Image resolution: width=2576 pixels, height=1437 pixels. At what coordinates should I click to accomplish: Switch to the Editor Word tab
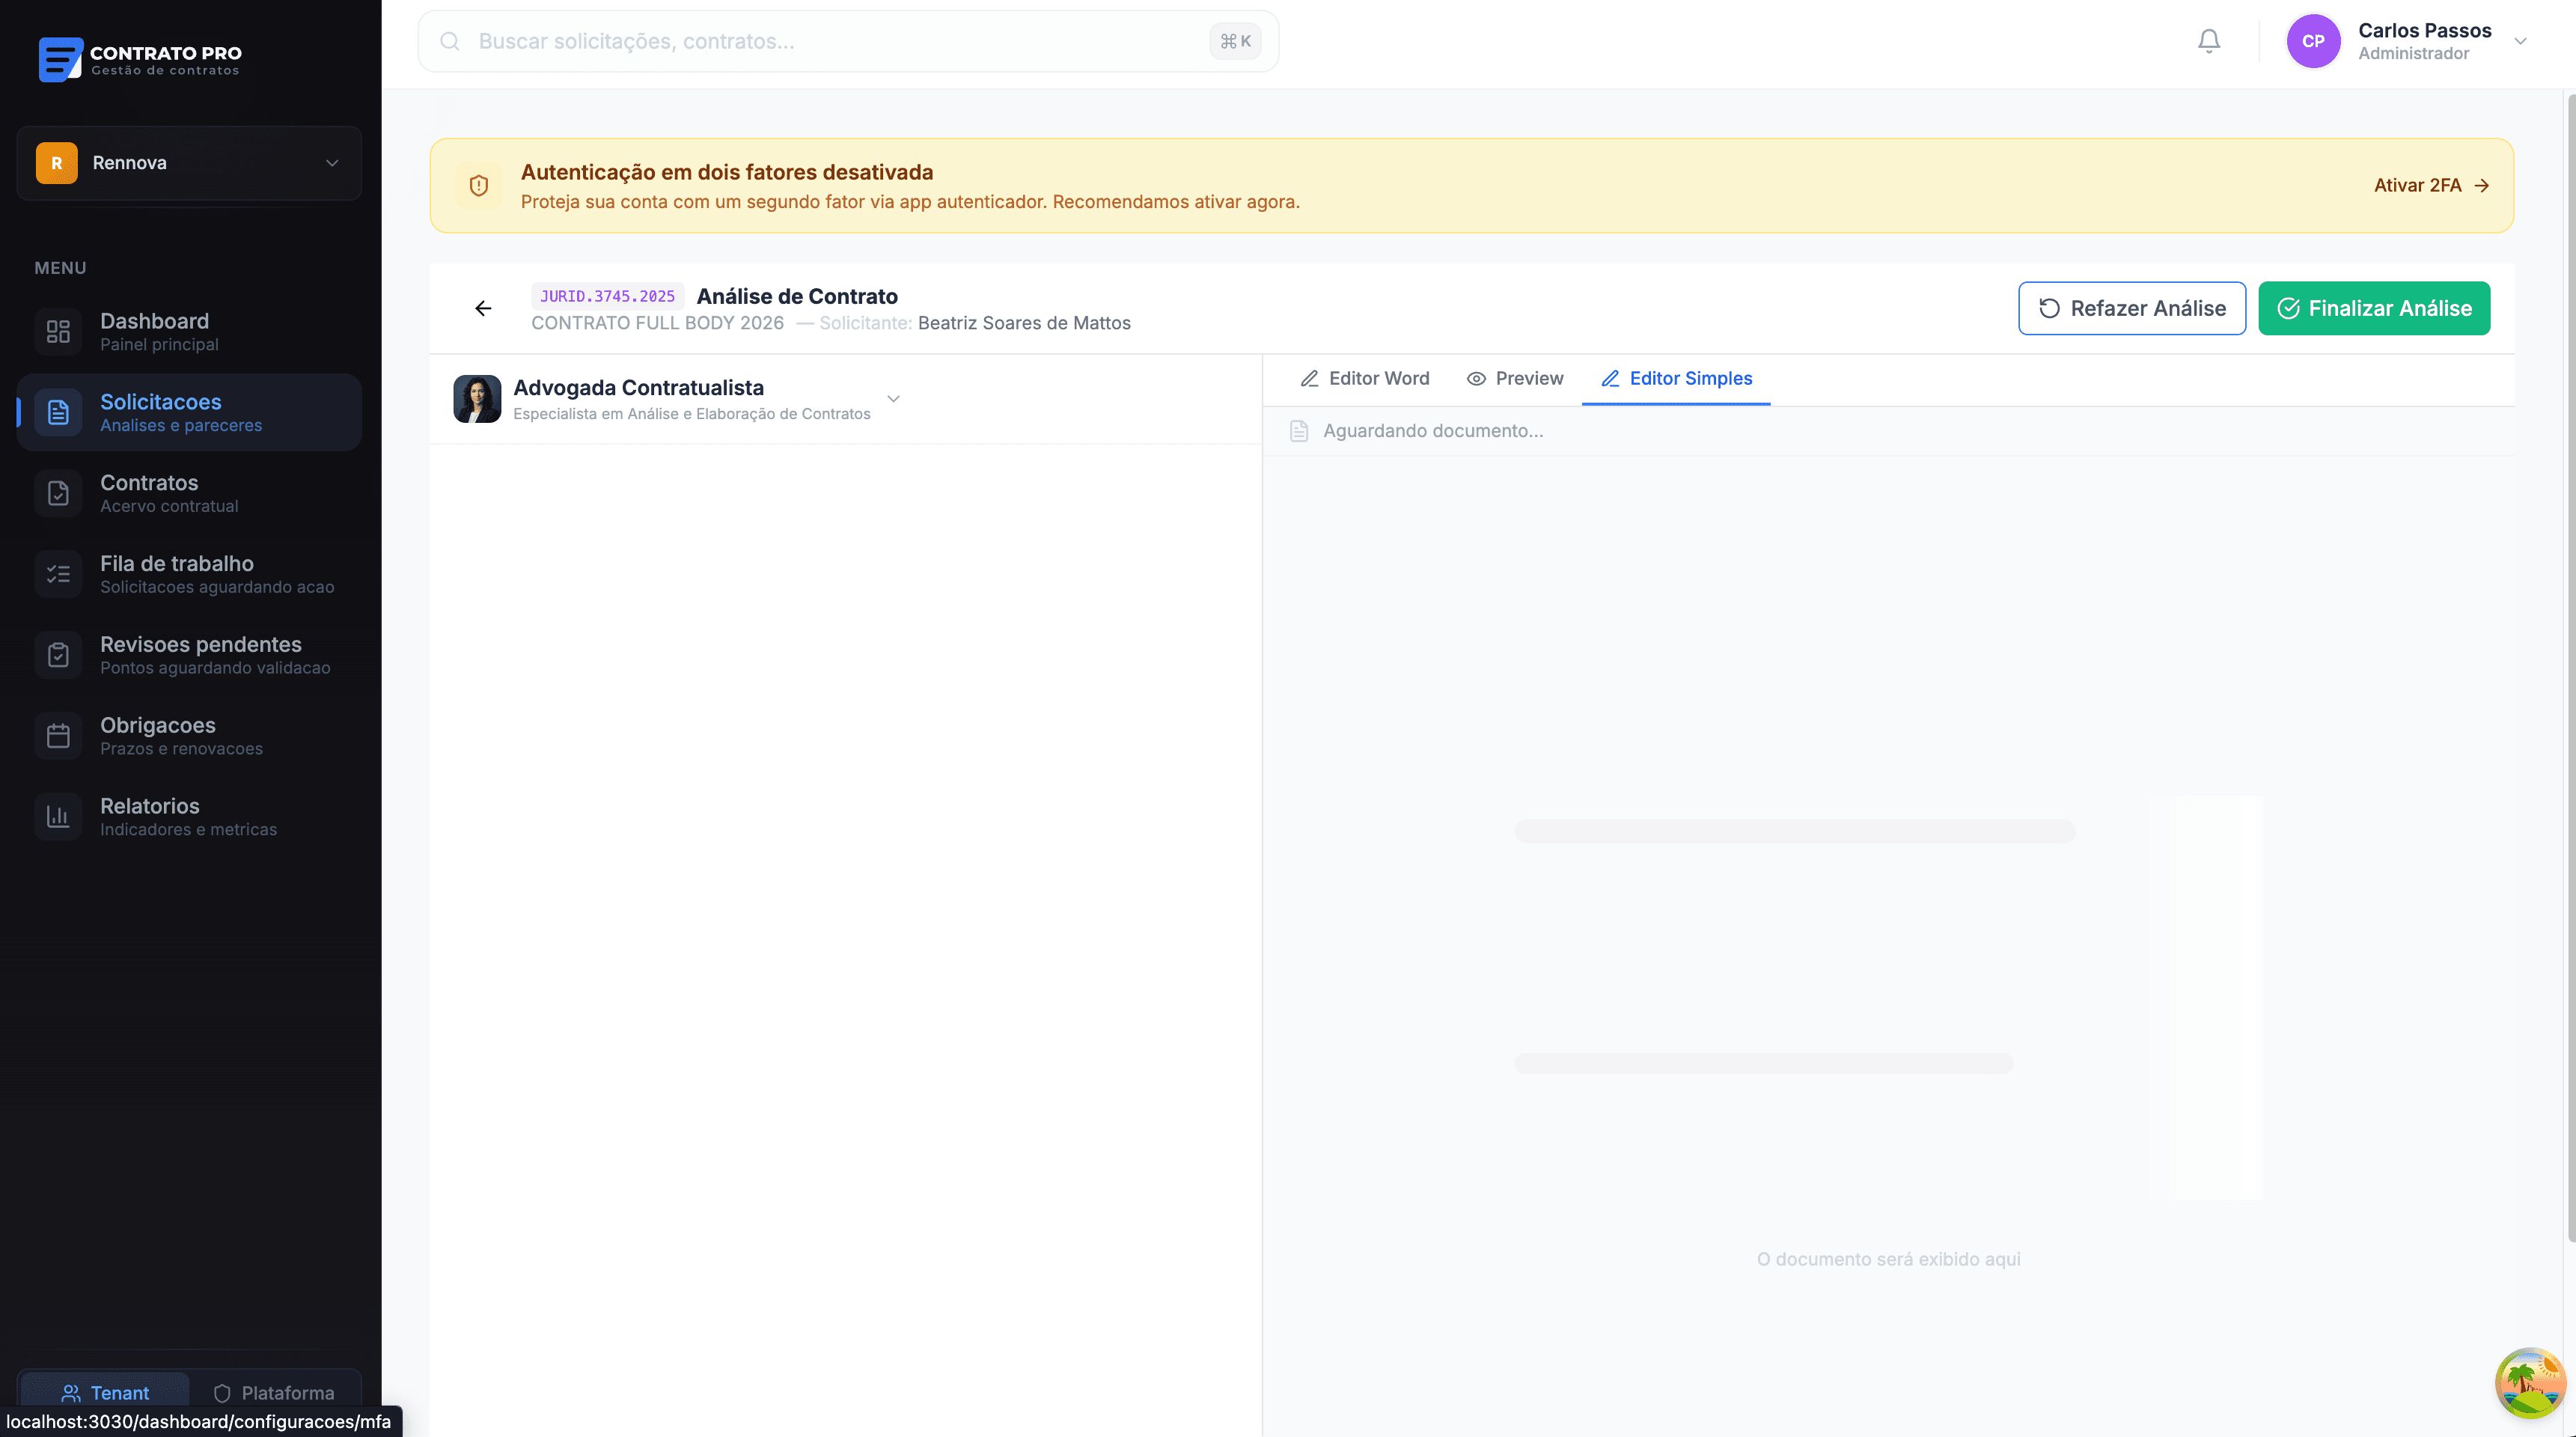(x=1364, y=378)
